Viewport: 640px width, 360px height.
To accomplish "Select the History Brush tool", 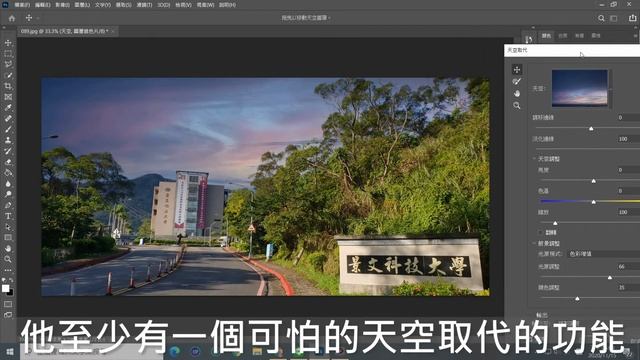I will tap(8, 151).
